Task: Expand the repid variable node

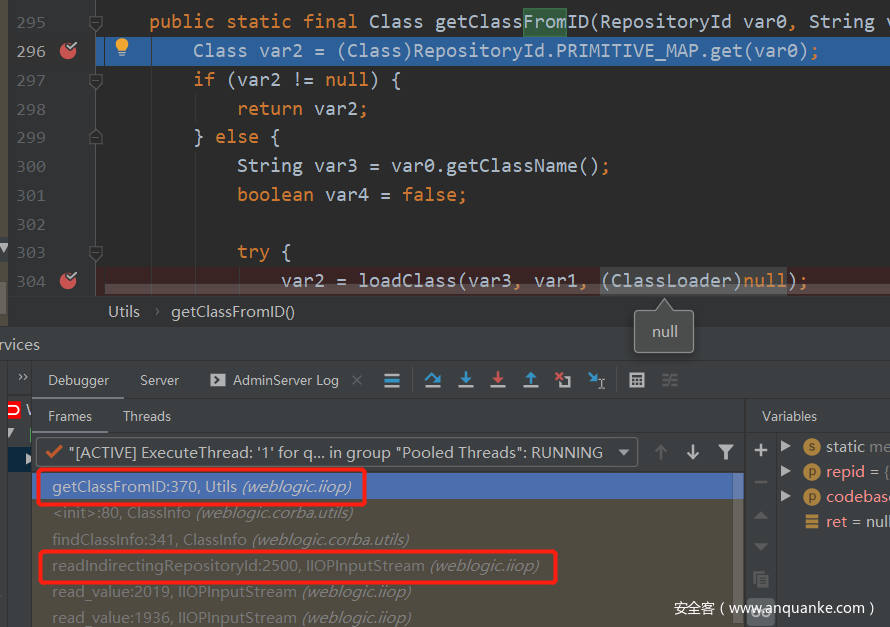Action: tap(786, 472)
